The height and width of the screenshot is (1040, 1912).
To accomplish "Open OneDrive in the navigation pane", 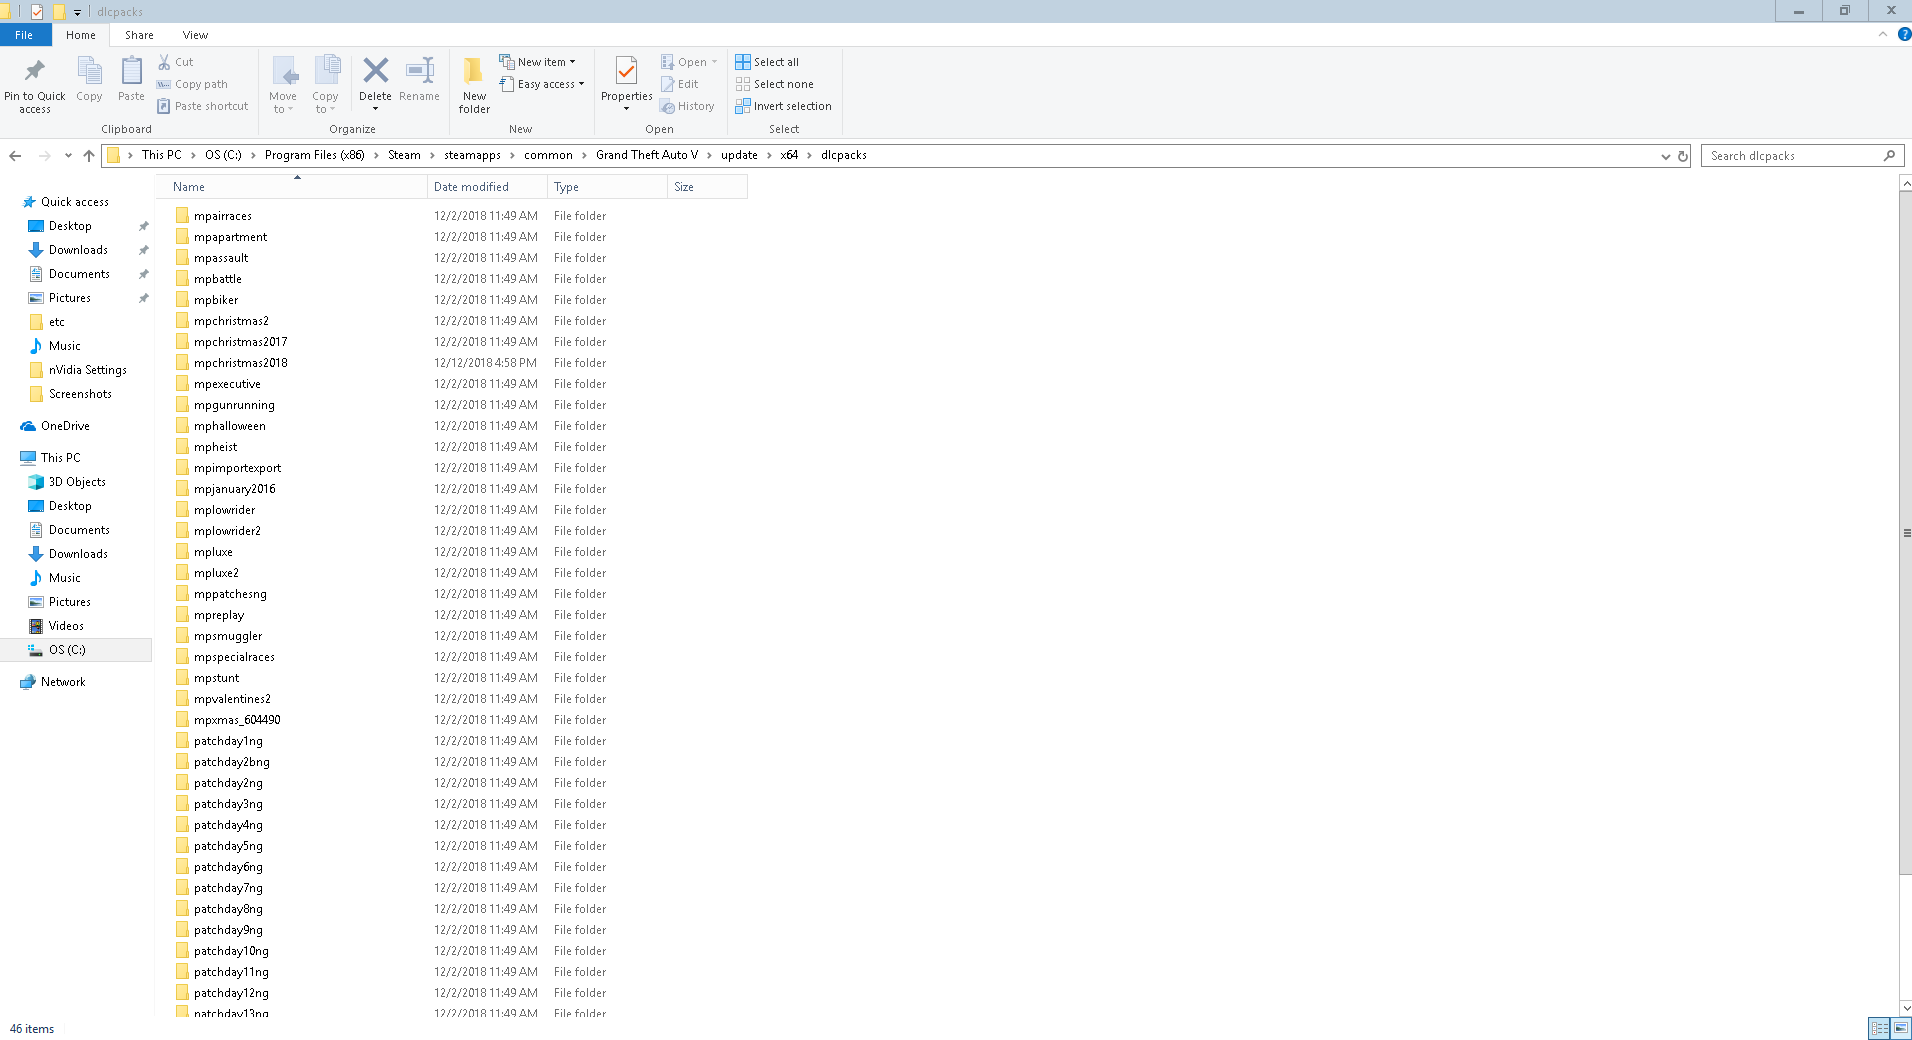I will click(65, 426).
